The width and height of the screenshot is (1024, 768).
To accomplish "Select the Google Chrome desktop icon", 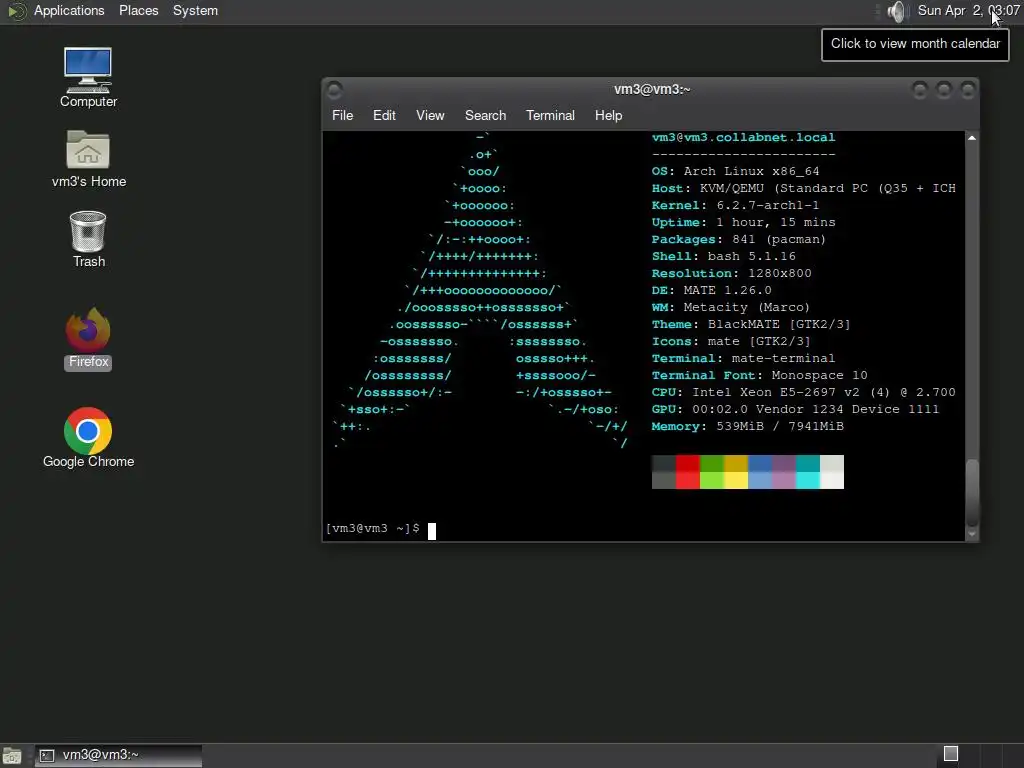I will click(x=88, y=438).
